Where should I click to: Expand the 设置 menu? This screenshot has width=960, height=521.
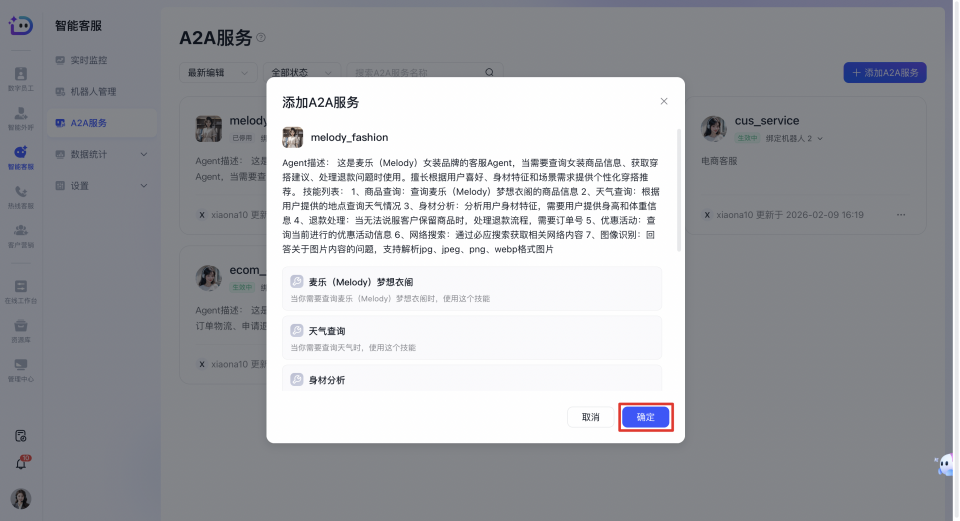101,185
